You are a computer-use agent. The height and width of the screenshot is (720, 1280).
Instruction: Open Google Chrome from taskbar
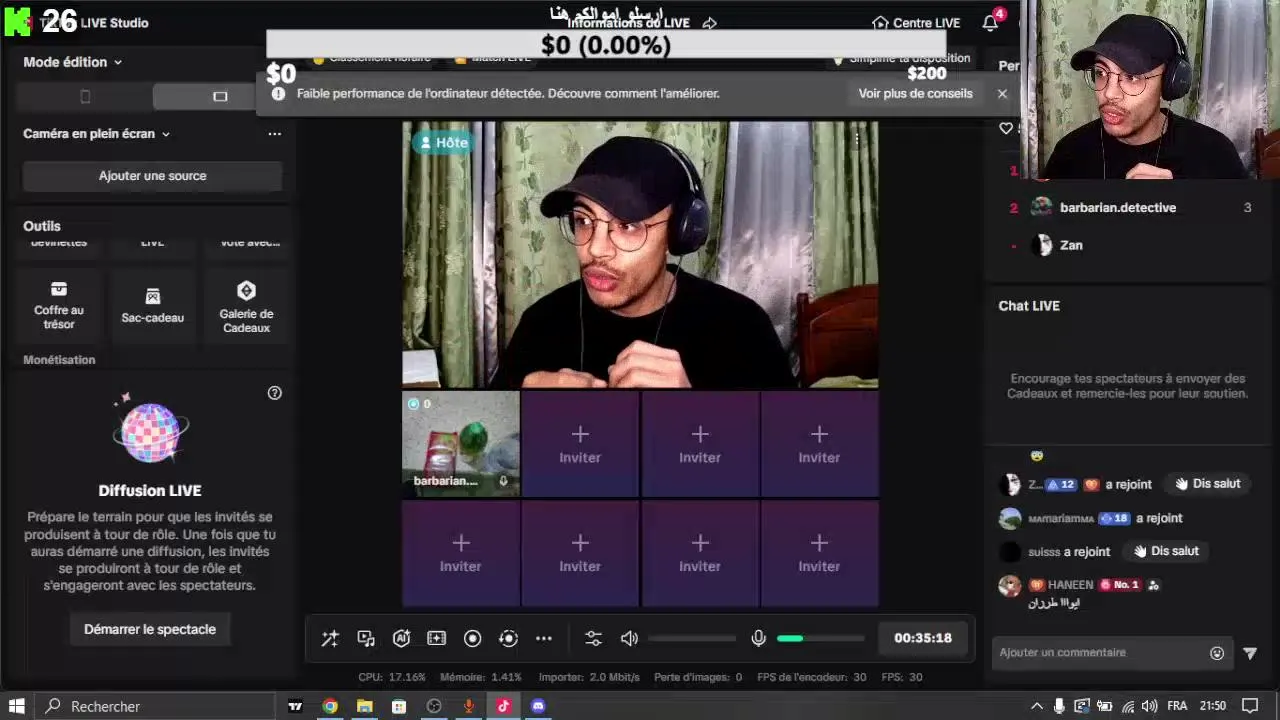(330, 706)
